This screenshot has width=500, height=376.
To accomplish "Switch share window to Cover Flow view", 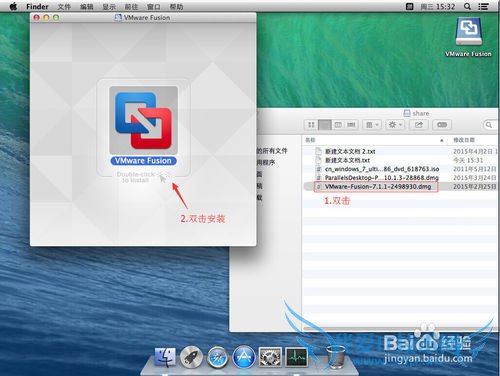I will click(x=351, y=125).
